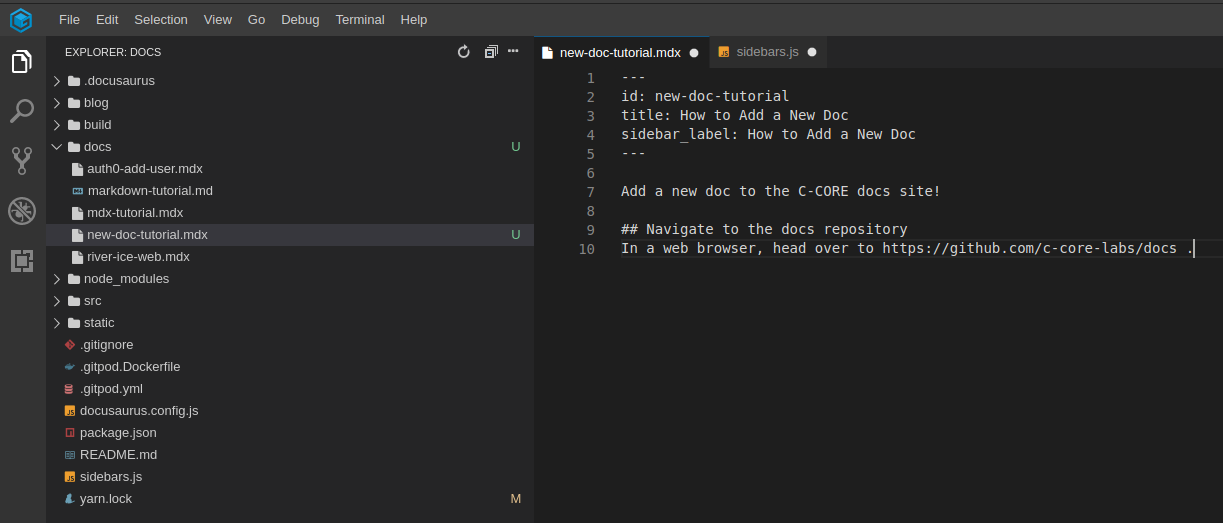
Task: Open the Explorer view in activity bar
Action: (x=22, y=62)
